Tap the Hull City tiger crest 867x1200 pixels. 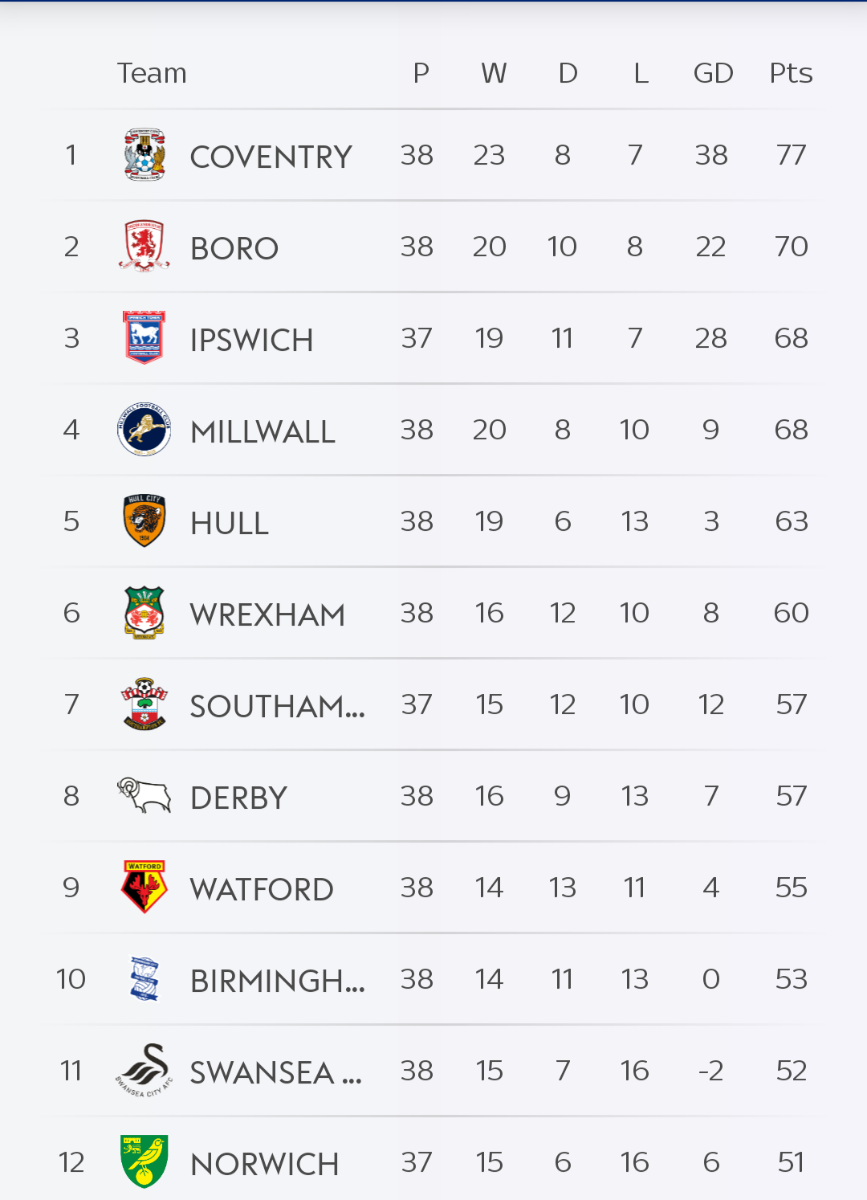click(144, 521)
